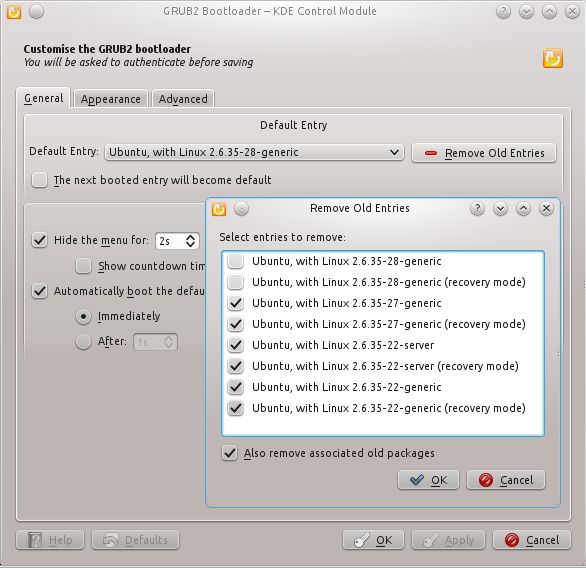The image size is (586, 568).
Task: Click the Defaults button
Action: tap(135, 540)
